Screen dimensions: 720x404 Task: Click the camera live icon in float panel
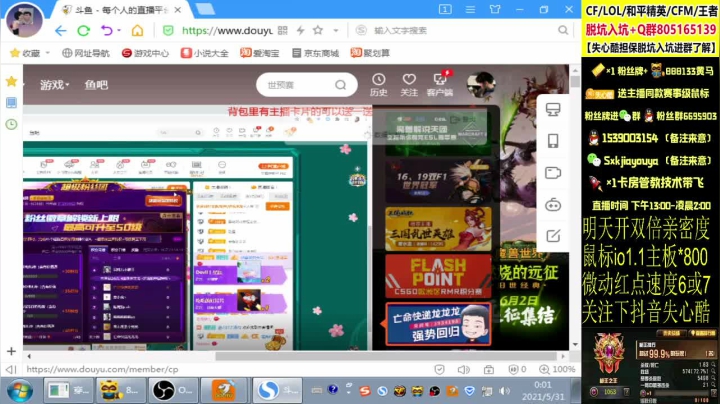point(553,173)
